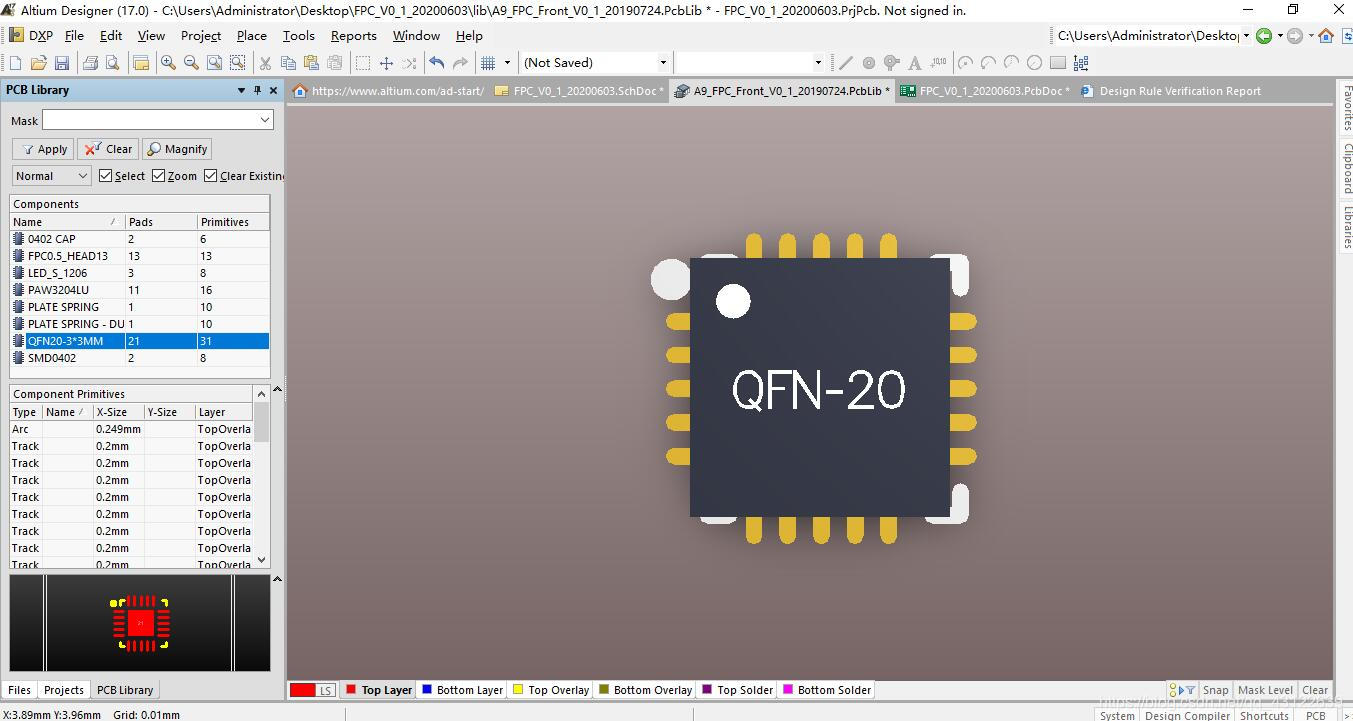Screen dimensions: 1353x721
Task: Click the red current layer color swatch
Action: pos(302,690)
